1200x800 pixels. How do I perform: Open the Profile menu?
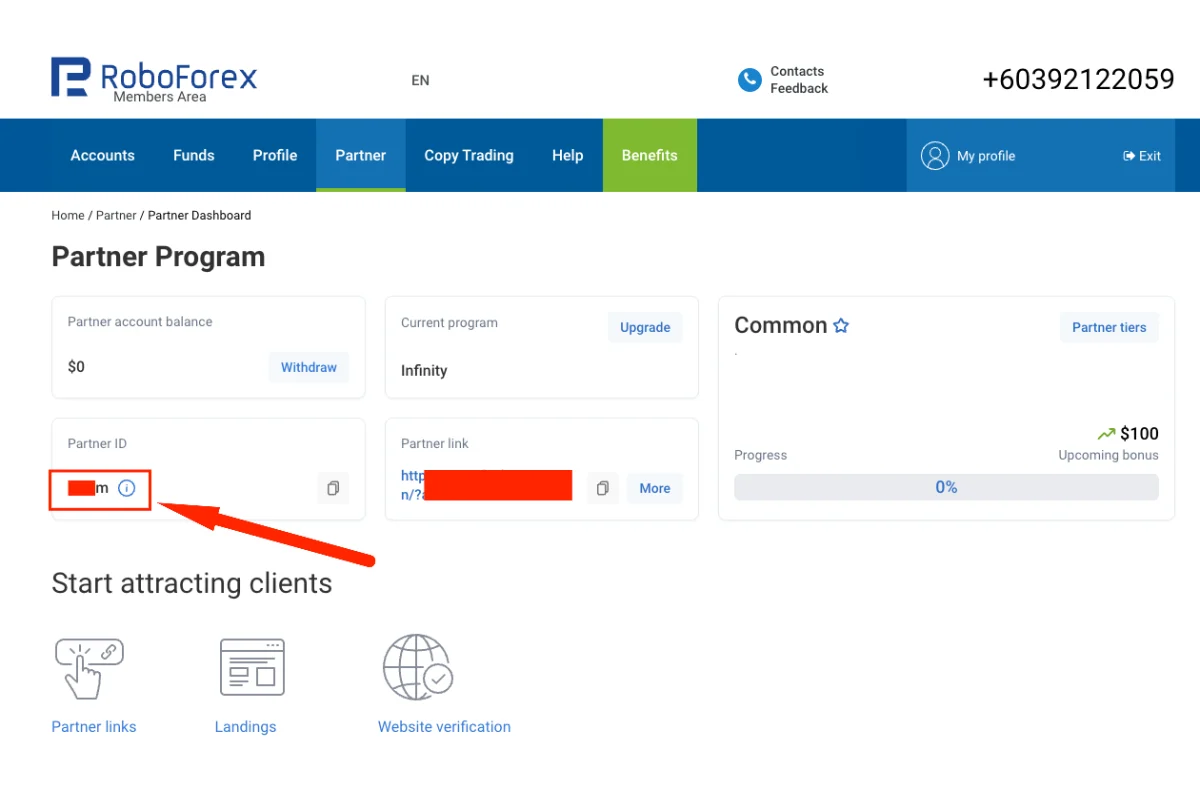click(x=275, y=155)
